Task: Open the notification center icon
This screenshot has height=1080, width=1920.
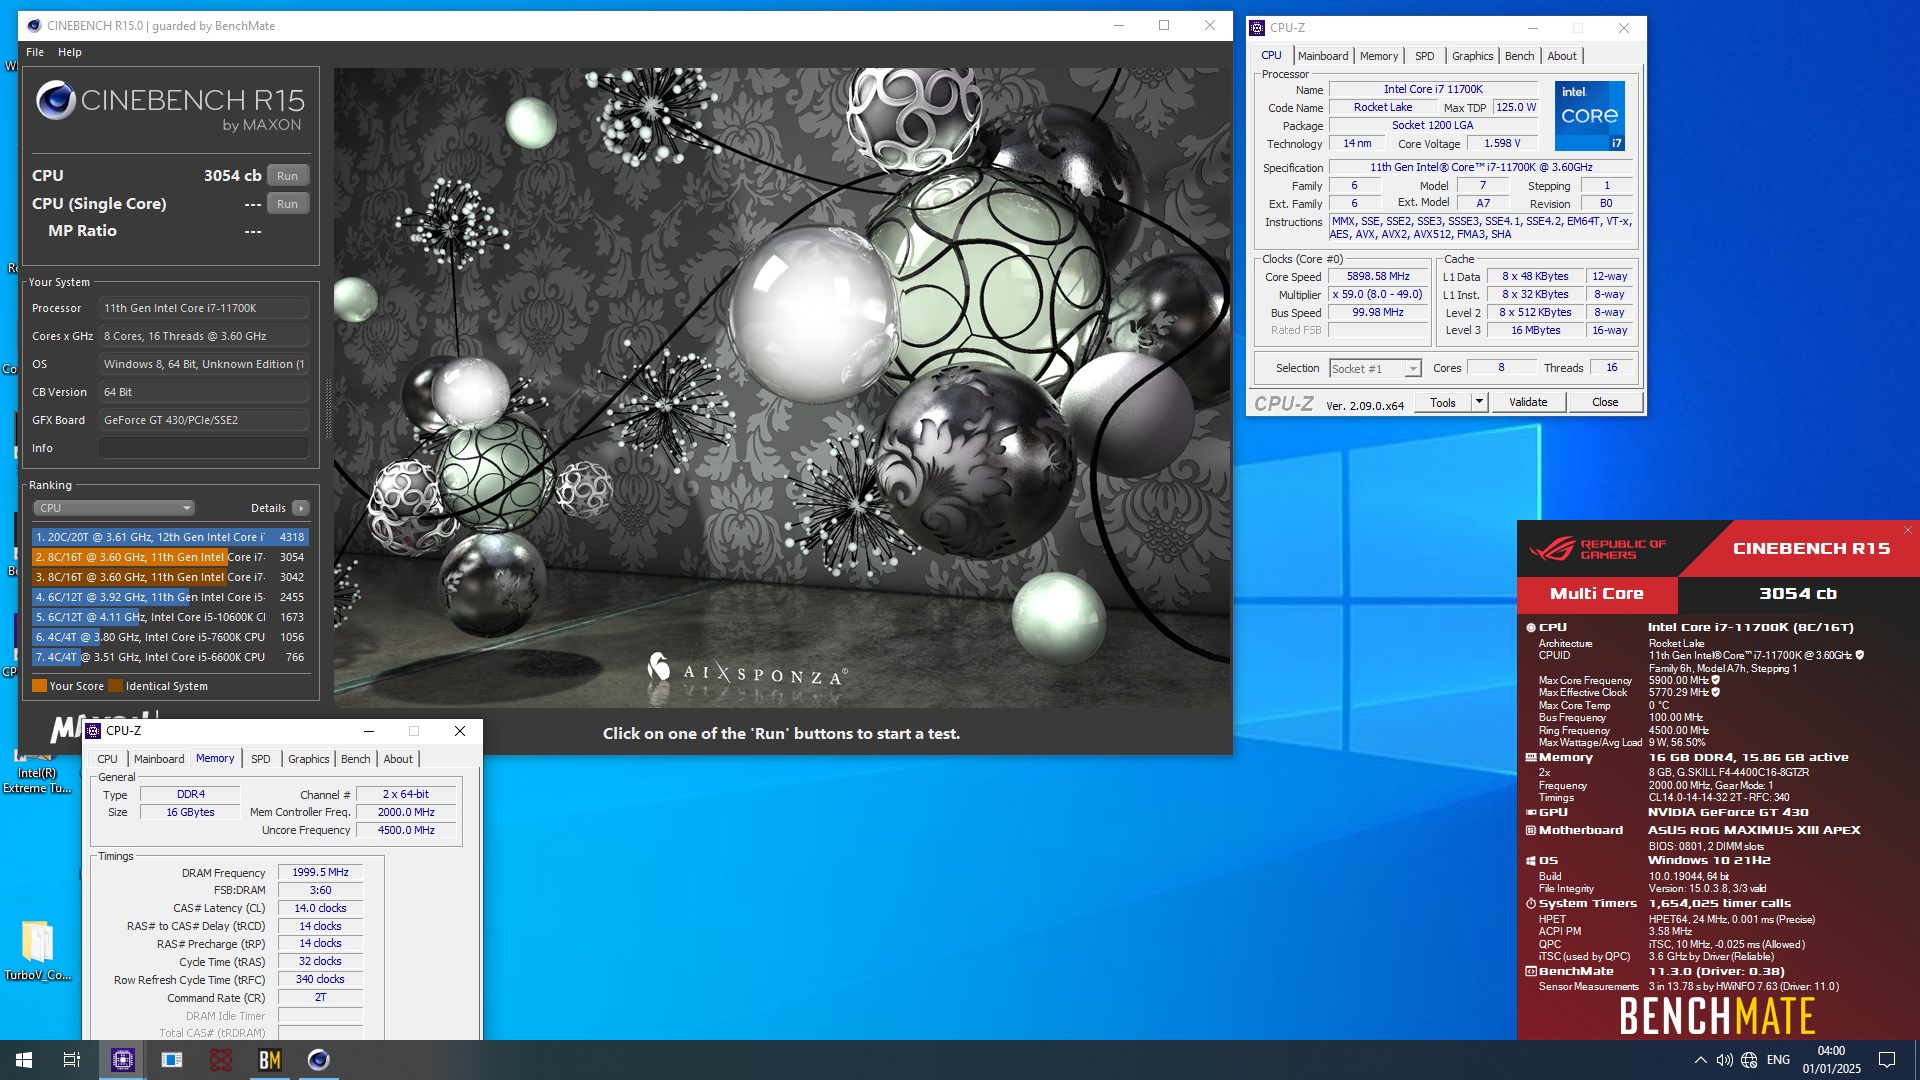Action: pos(1887,1060)
